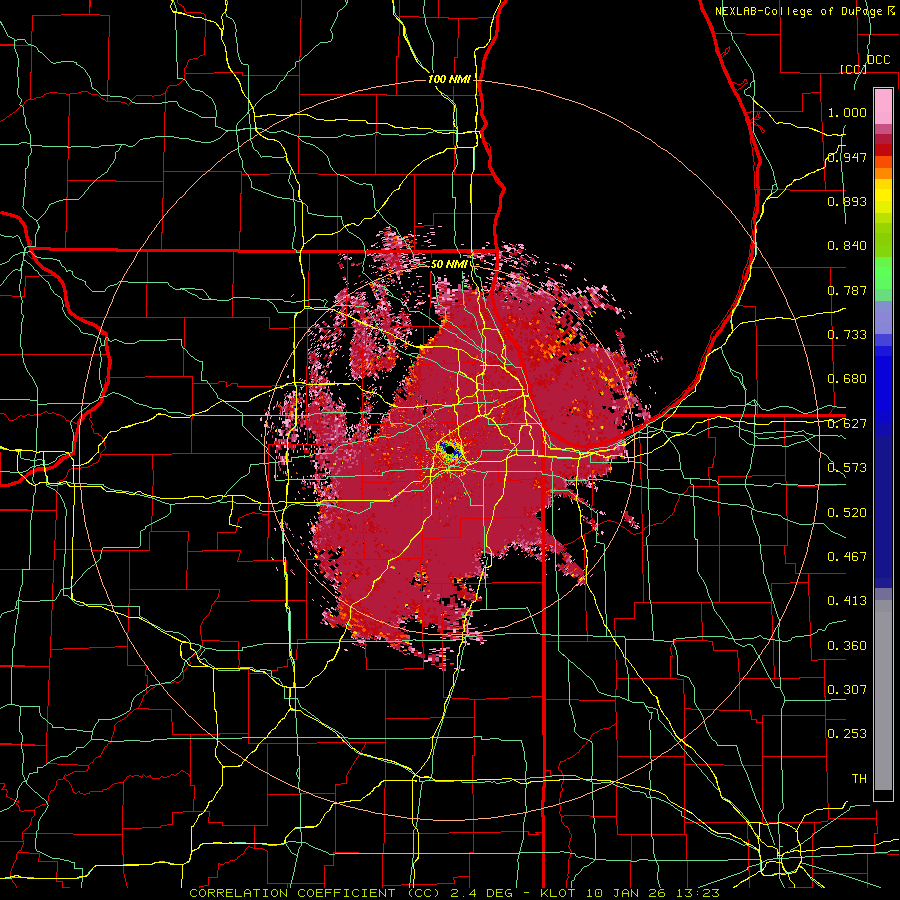Click the 0.840 scale value
Viewport: 900px width, 900px height.
tap(847, 246)
